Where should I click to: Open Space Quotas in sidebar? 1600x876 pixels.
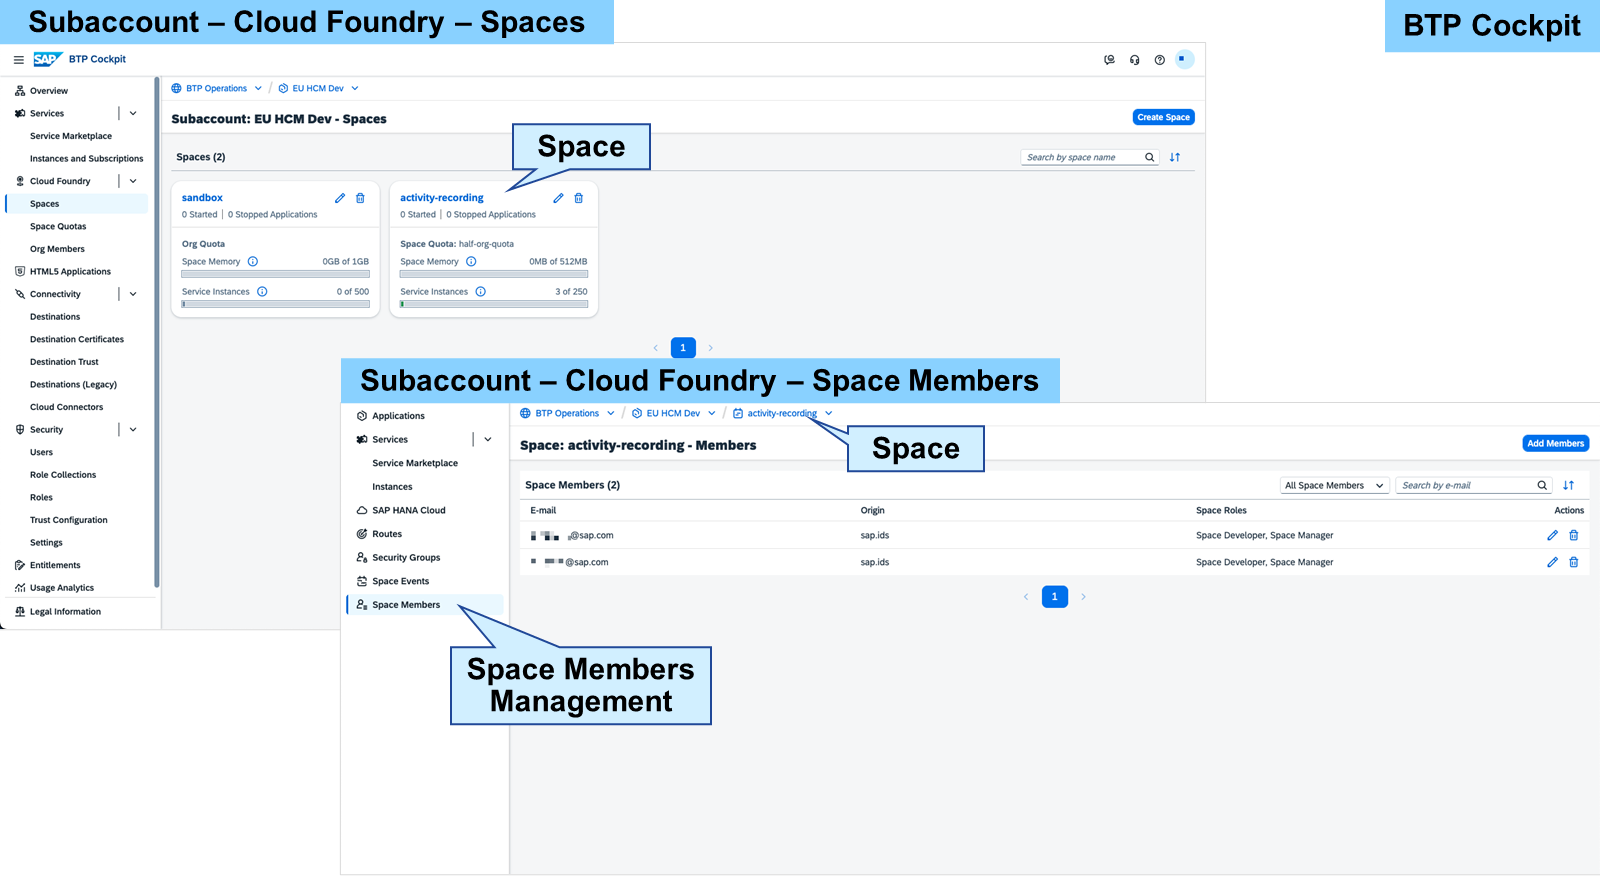pos(58,226)
